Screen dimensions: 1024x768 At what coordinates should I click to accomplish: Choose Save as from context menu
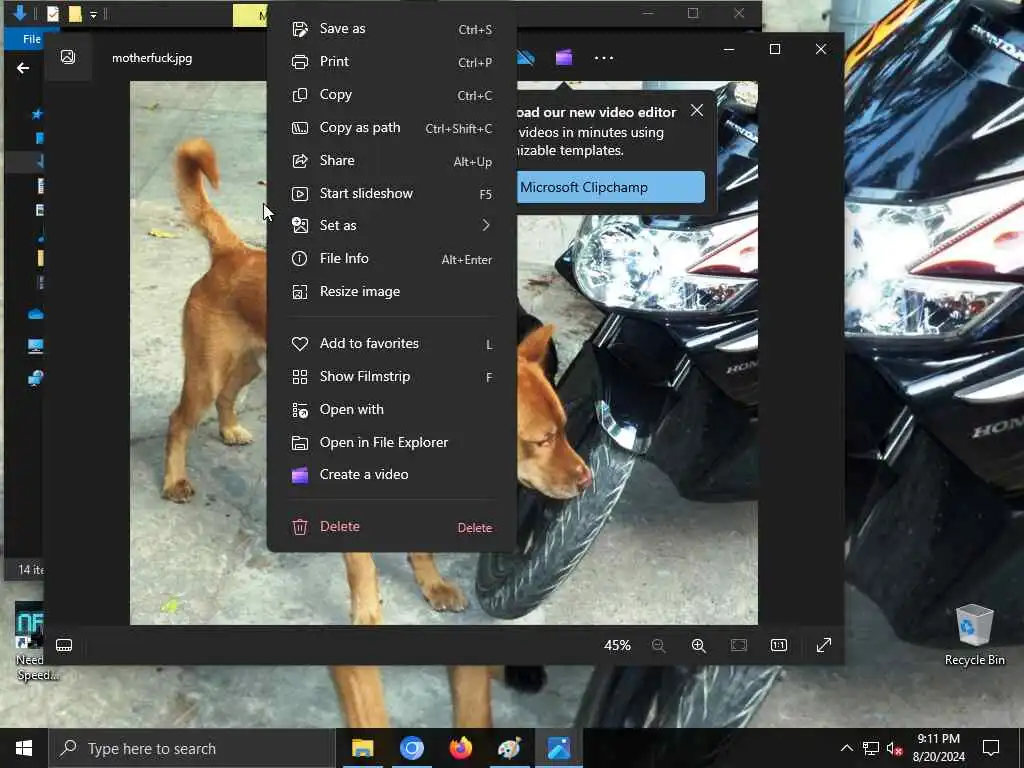pyautogui.click(x=392, y=29)
